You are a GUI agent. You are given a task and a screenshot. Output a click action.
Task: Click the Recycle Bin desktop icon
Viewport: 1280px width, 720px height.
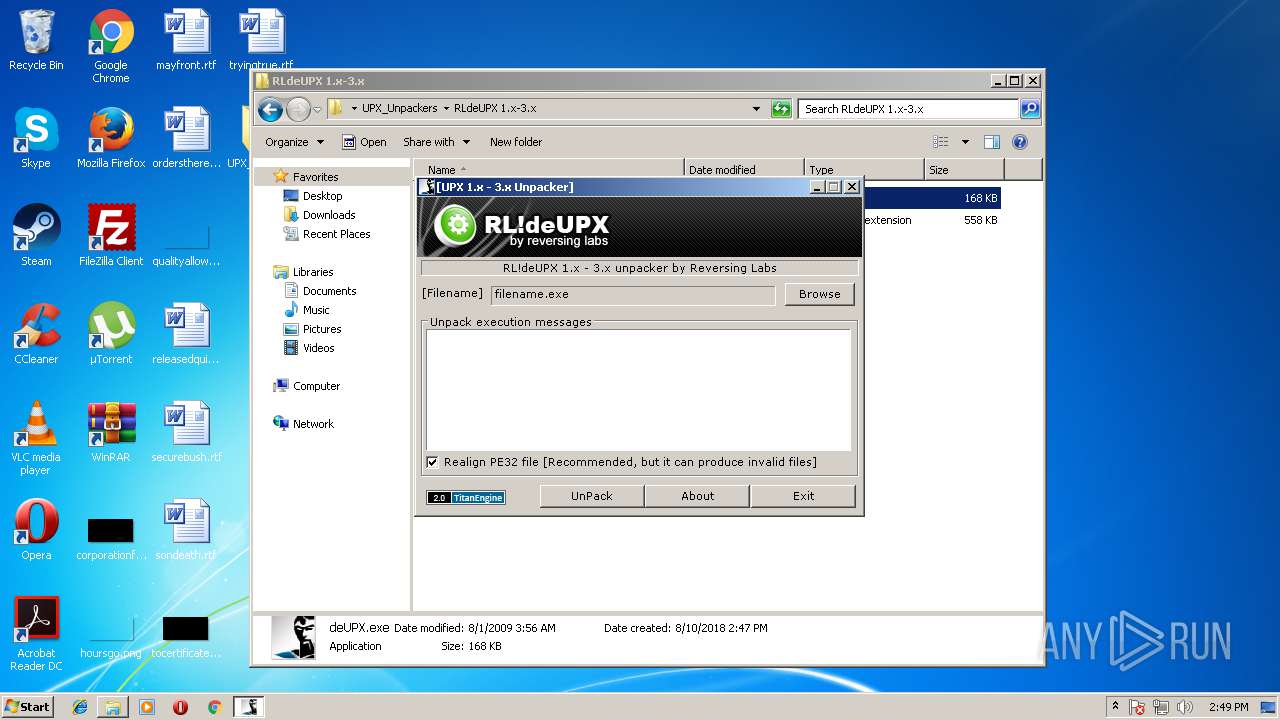pos(36,41)
